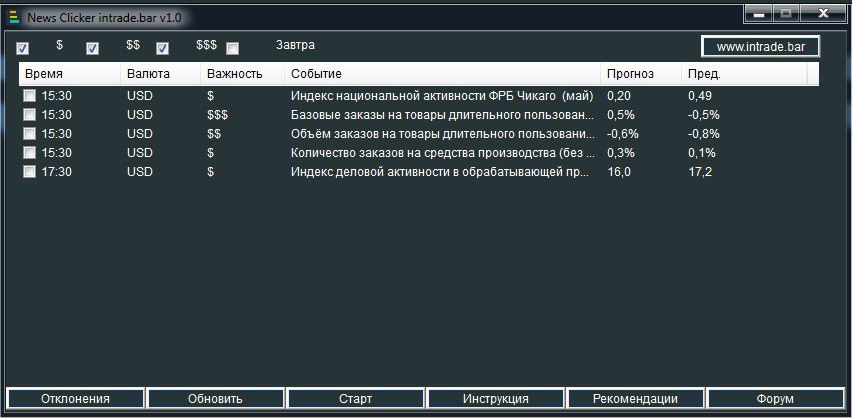852x418 pixels.
Task: Select the 17:30 USD event row checkbox
Action: (30, 172)
